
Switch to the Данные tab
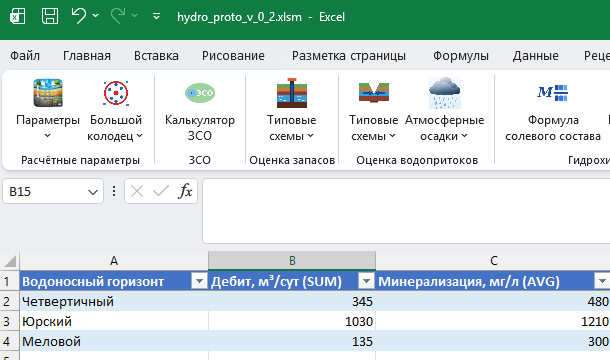point(535,56)
